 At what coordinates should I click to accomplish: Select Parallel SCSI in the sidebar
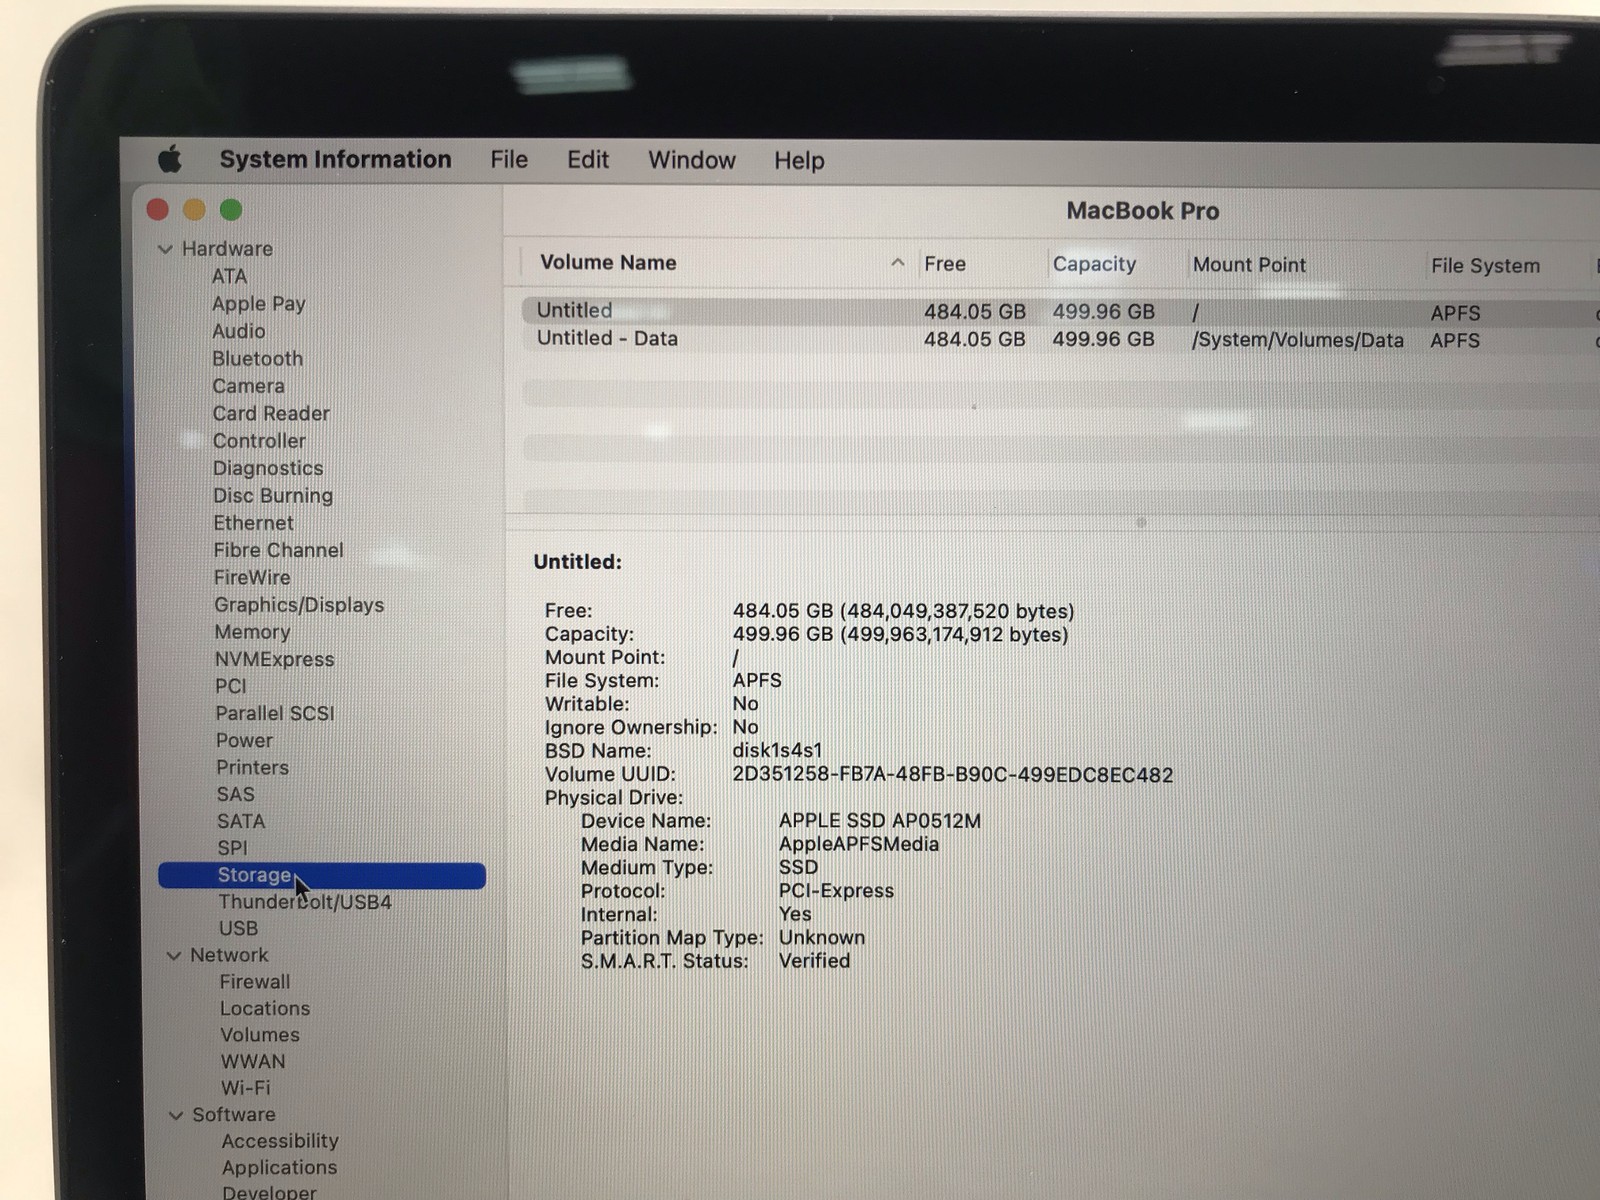[275, 713]
